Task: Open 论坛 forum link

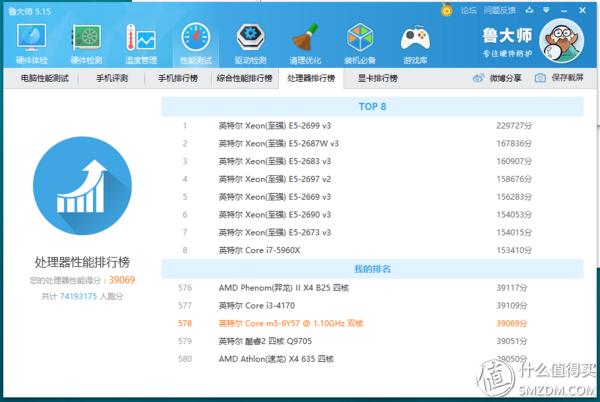Action: point(468,10)
